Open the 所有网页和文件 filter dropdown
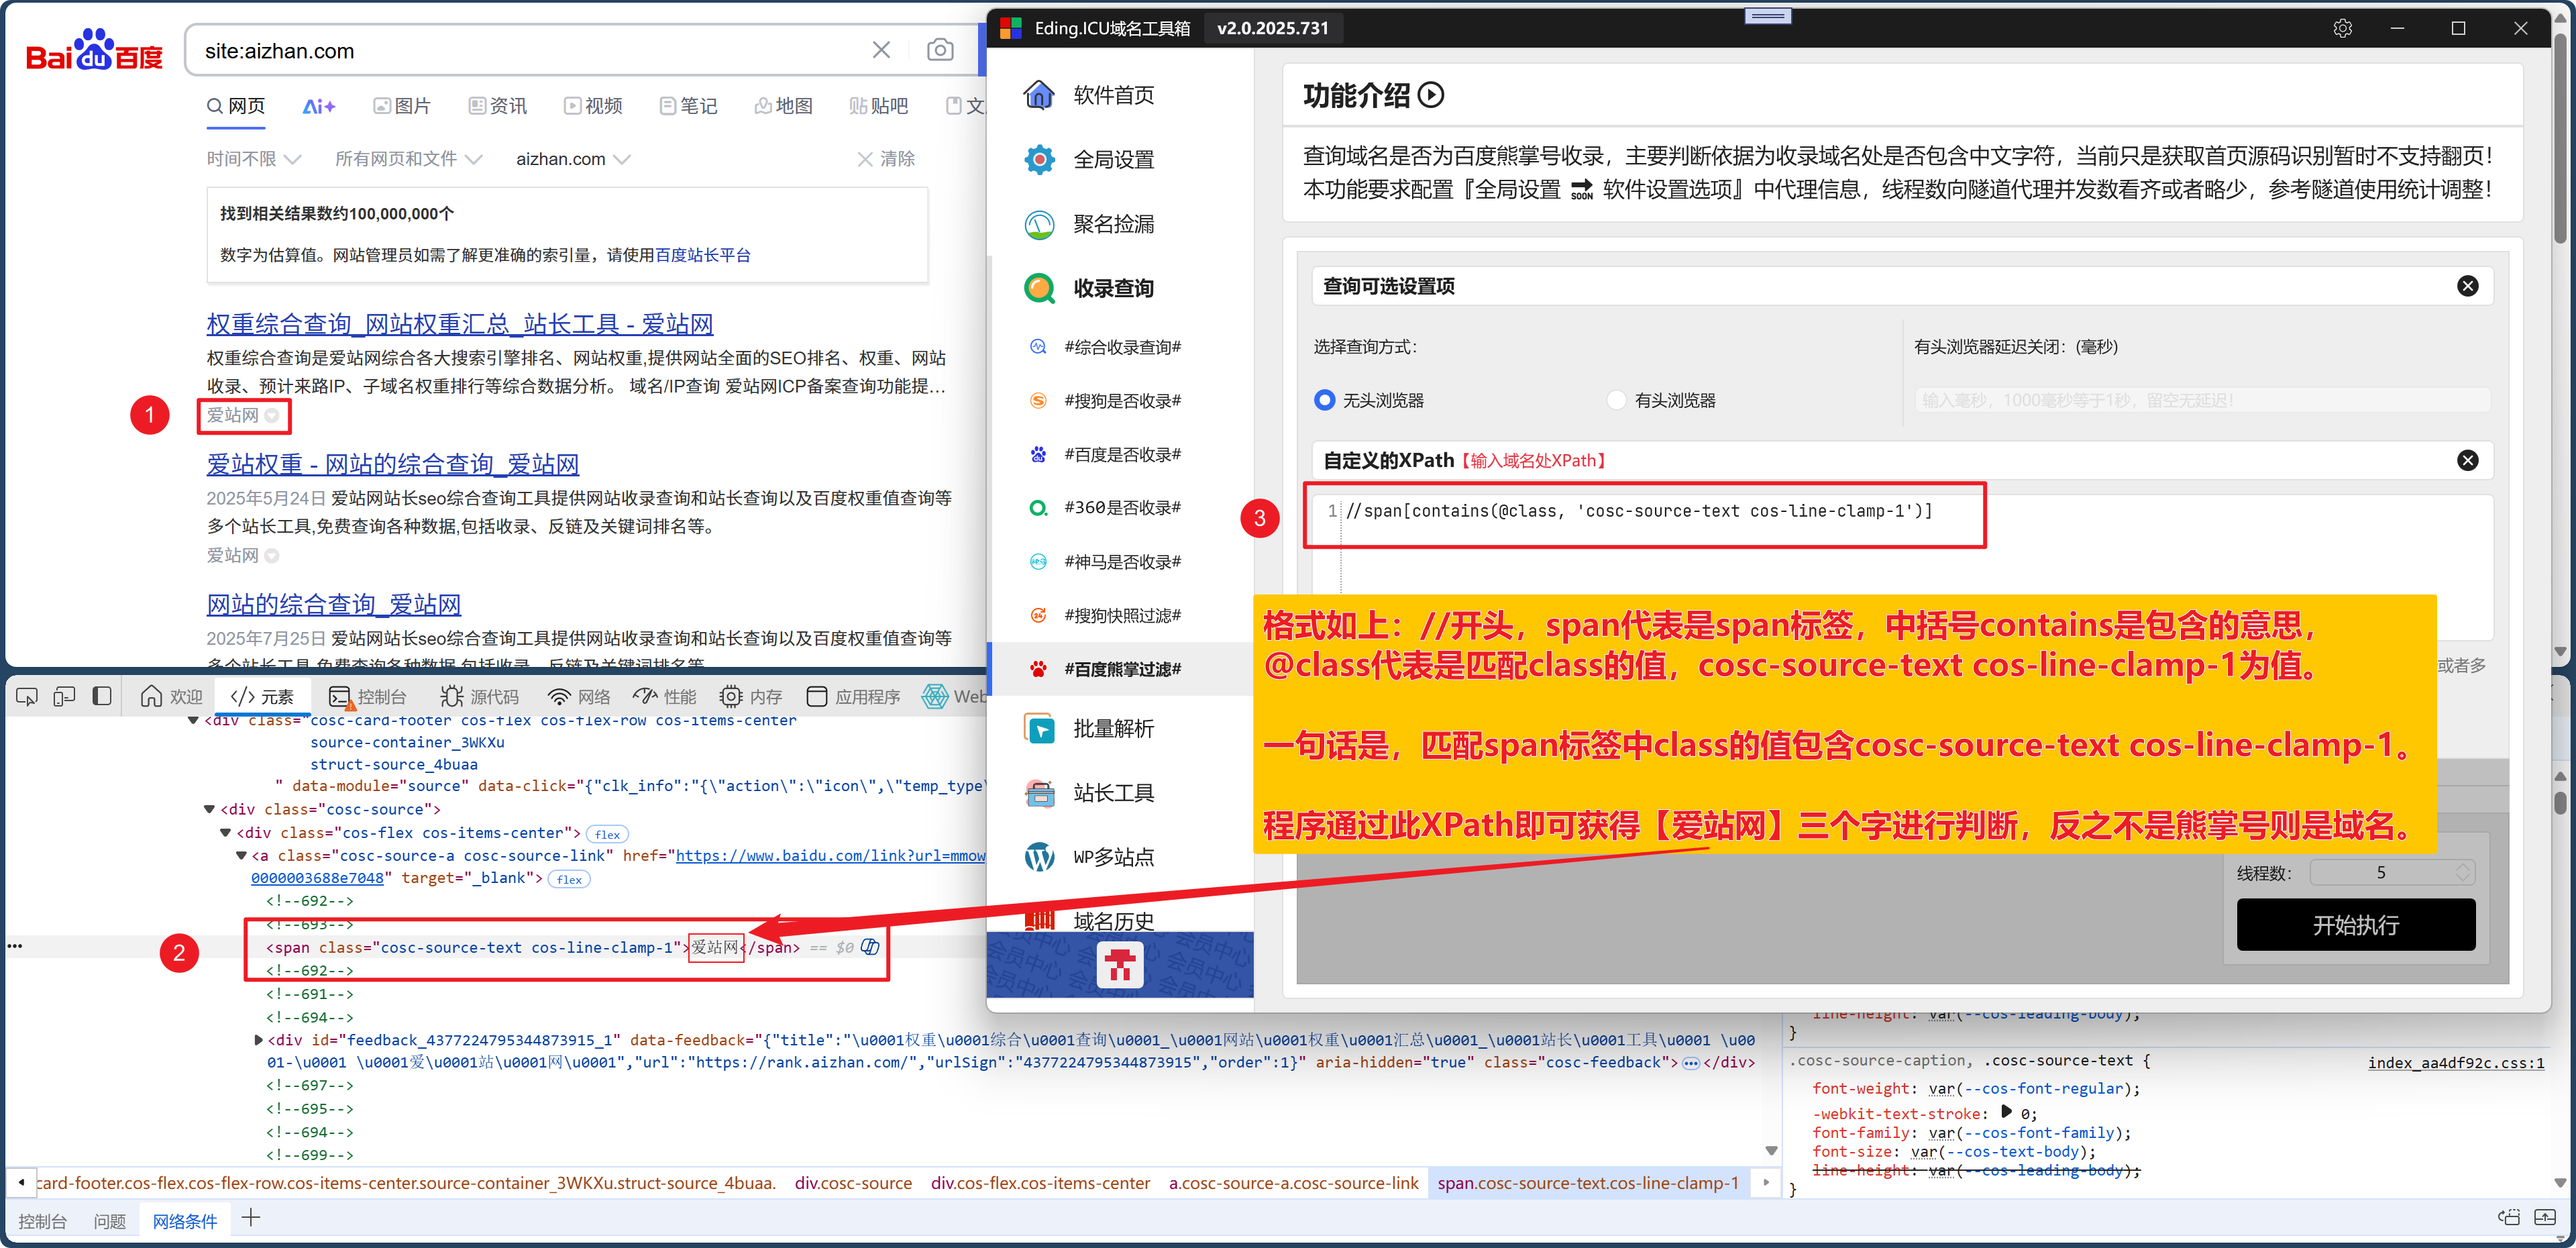 click(x=408, y=159)
